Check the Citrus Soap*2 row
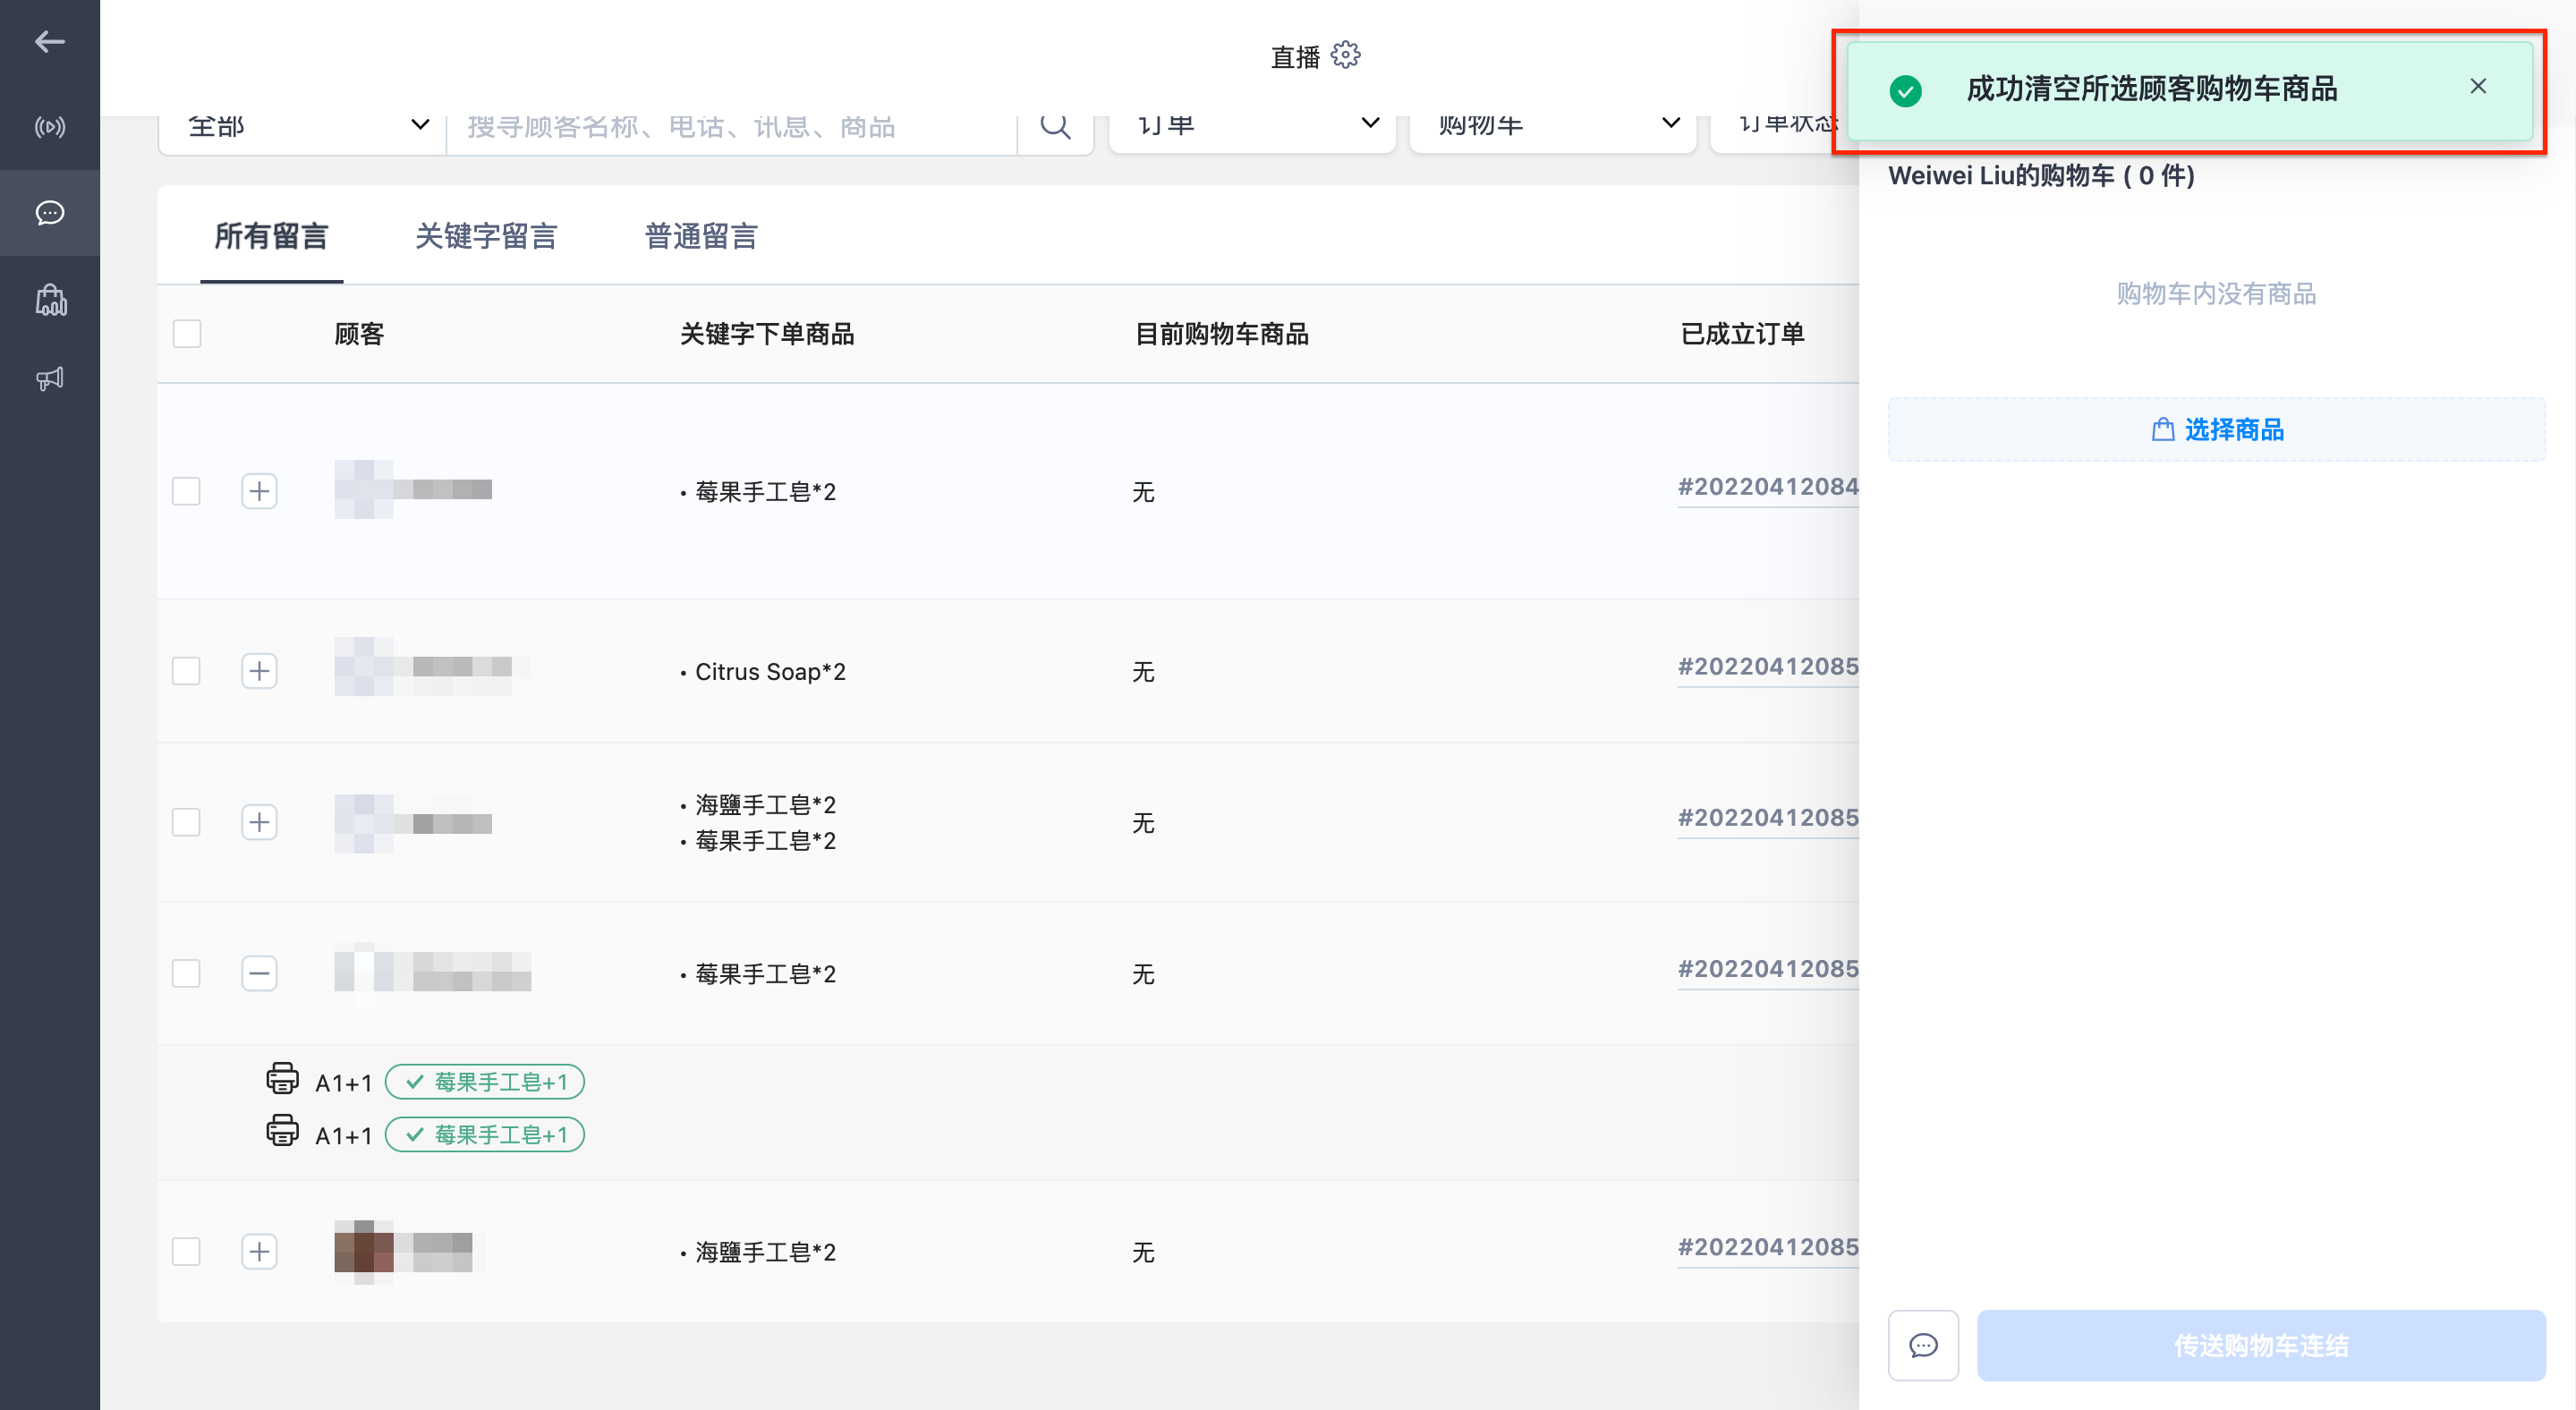The width and height of the screenshot is (2576, 1410). [x=187, y=670]
